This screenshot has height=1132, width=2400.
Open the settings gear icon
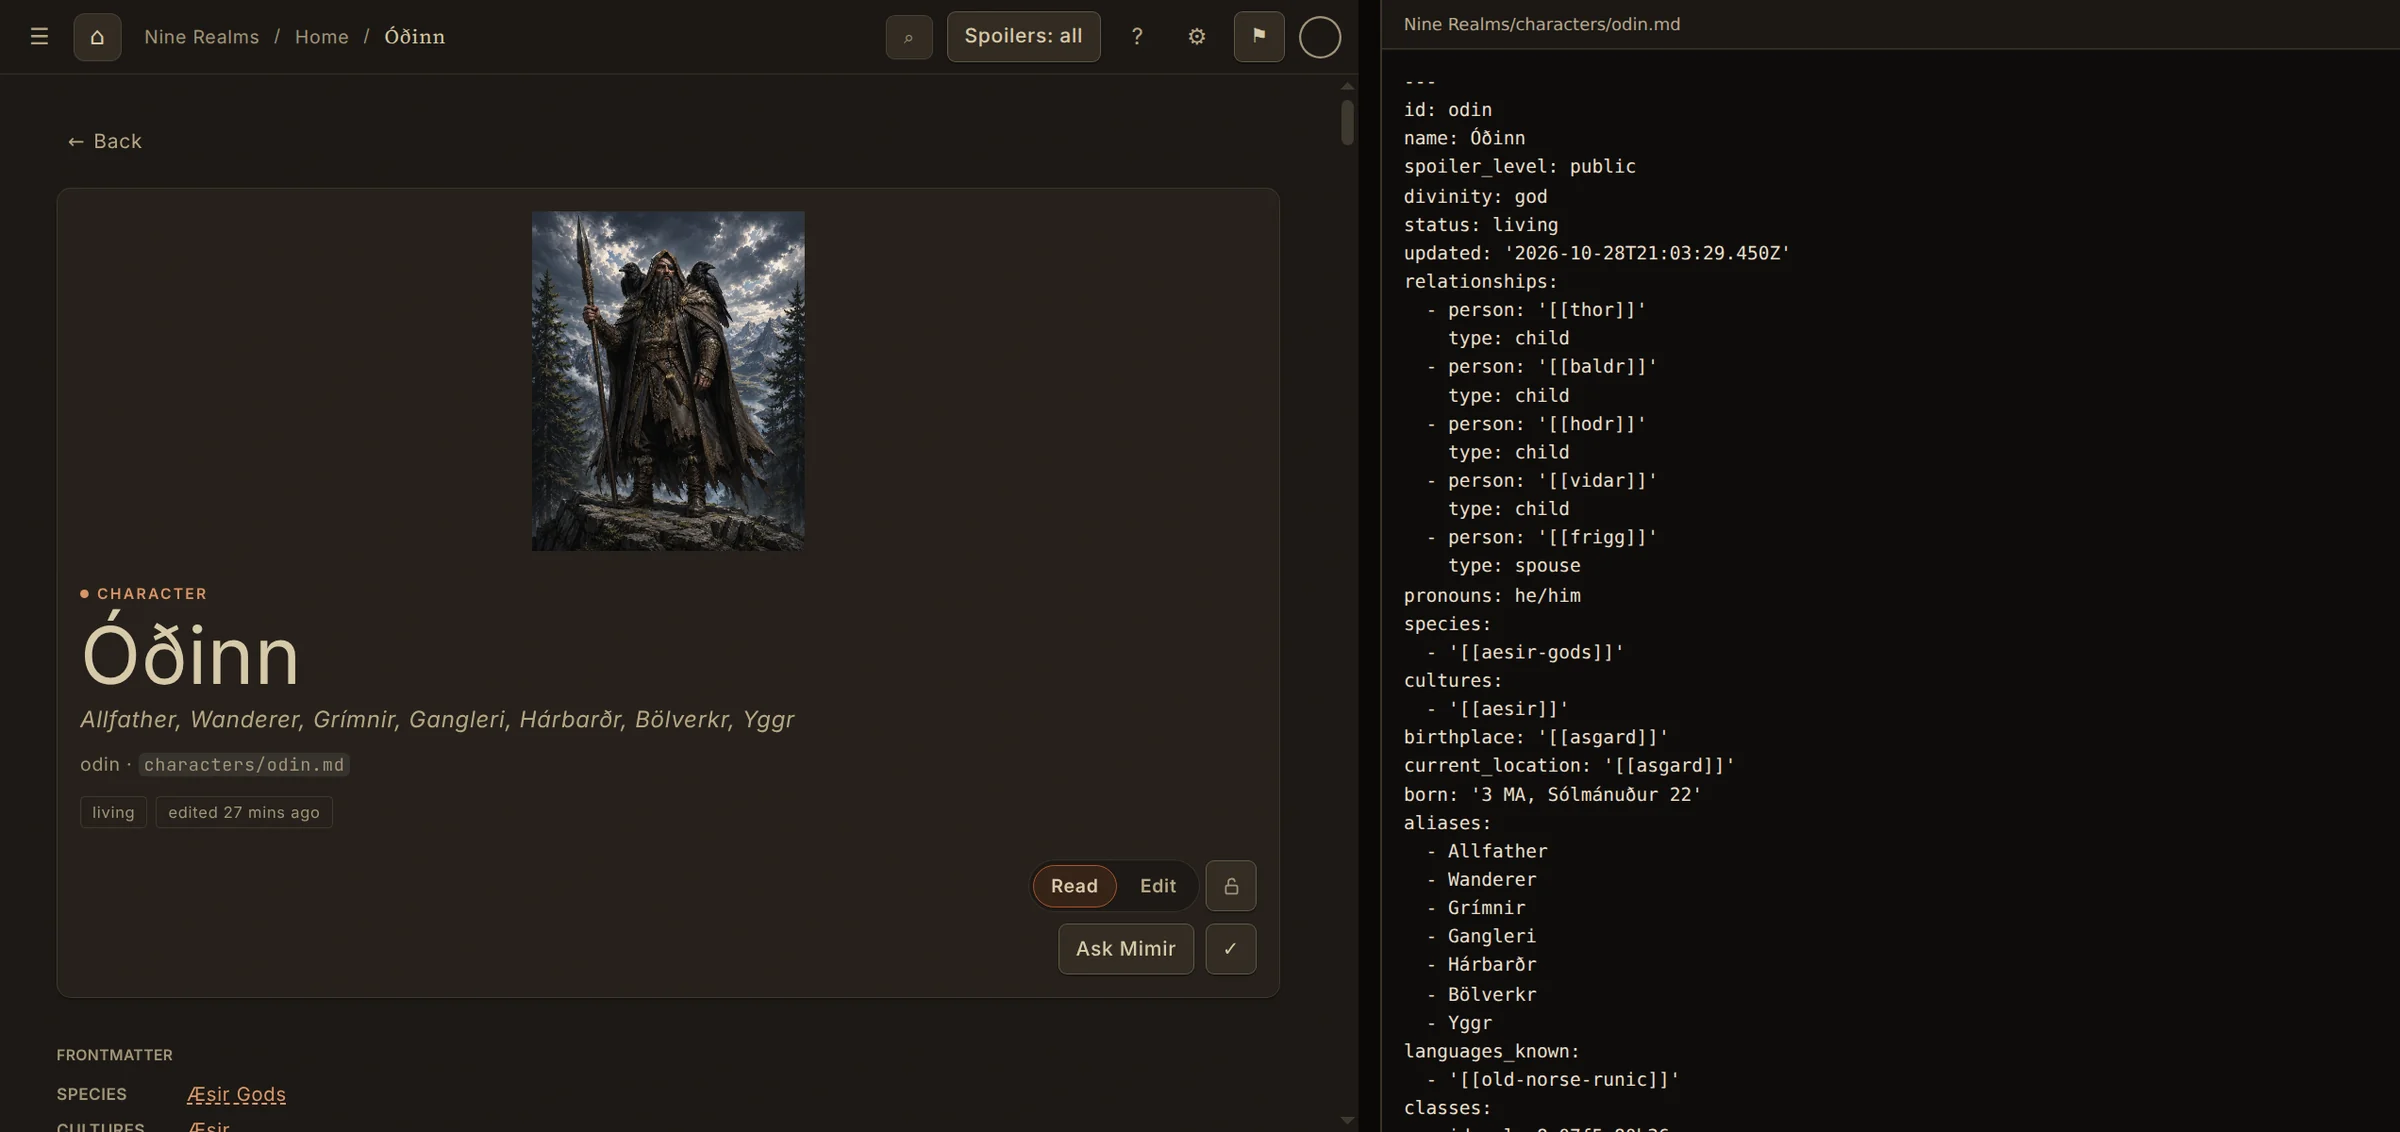point(1196,37)
